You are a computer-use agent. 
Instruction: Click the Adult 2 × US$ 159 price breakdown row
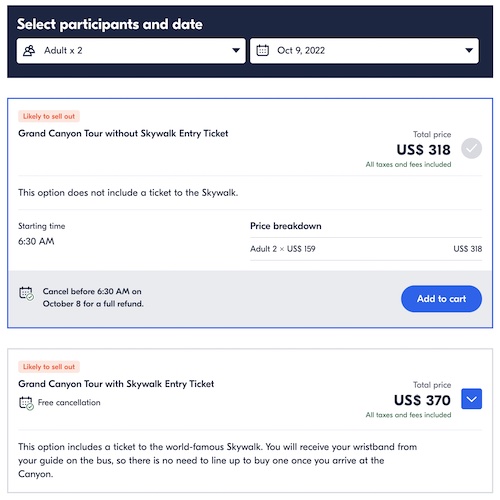click(366, 249)
